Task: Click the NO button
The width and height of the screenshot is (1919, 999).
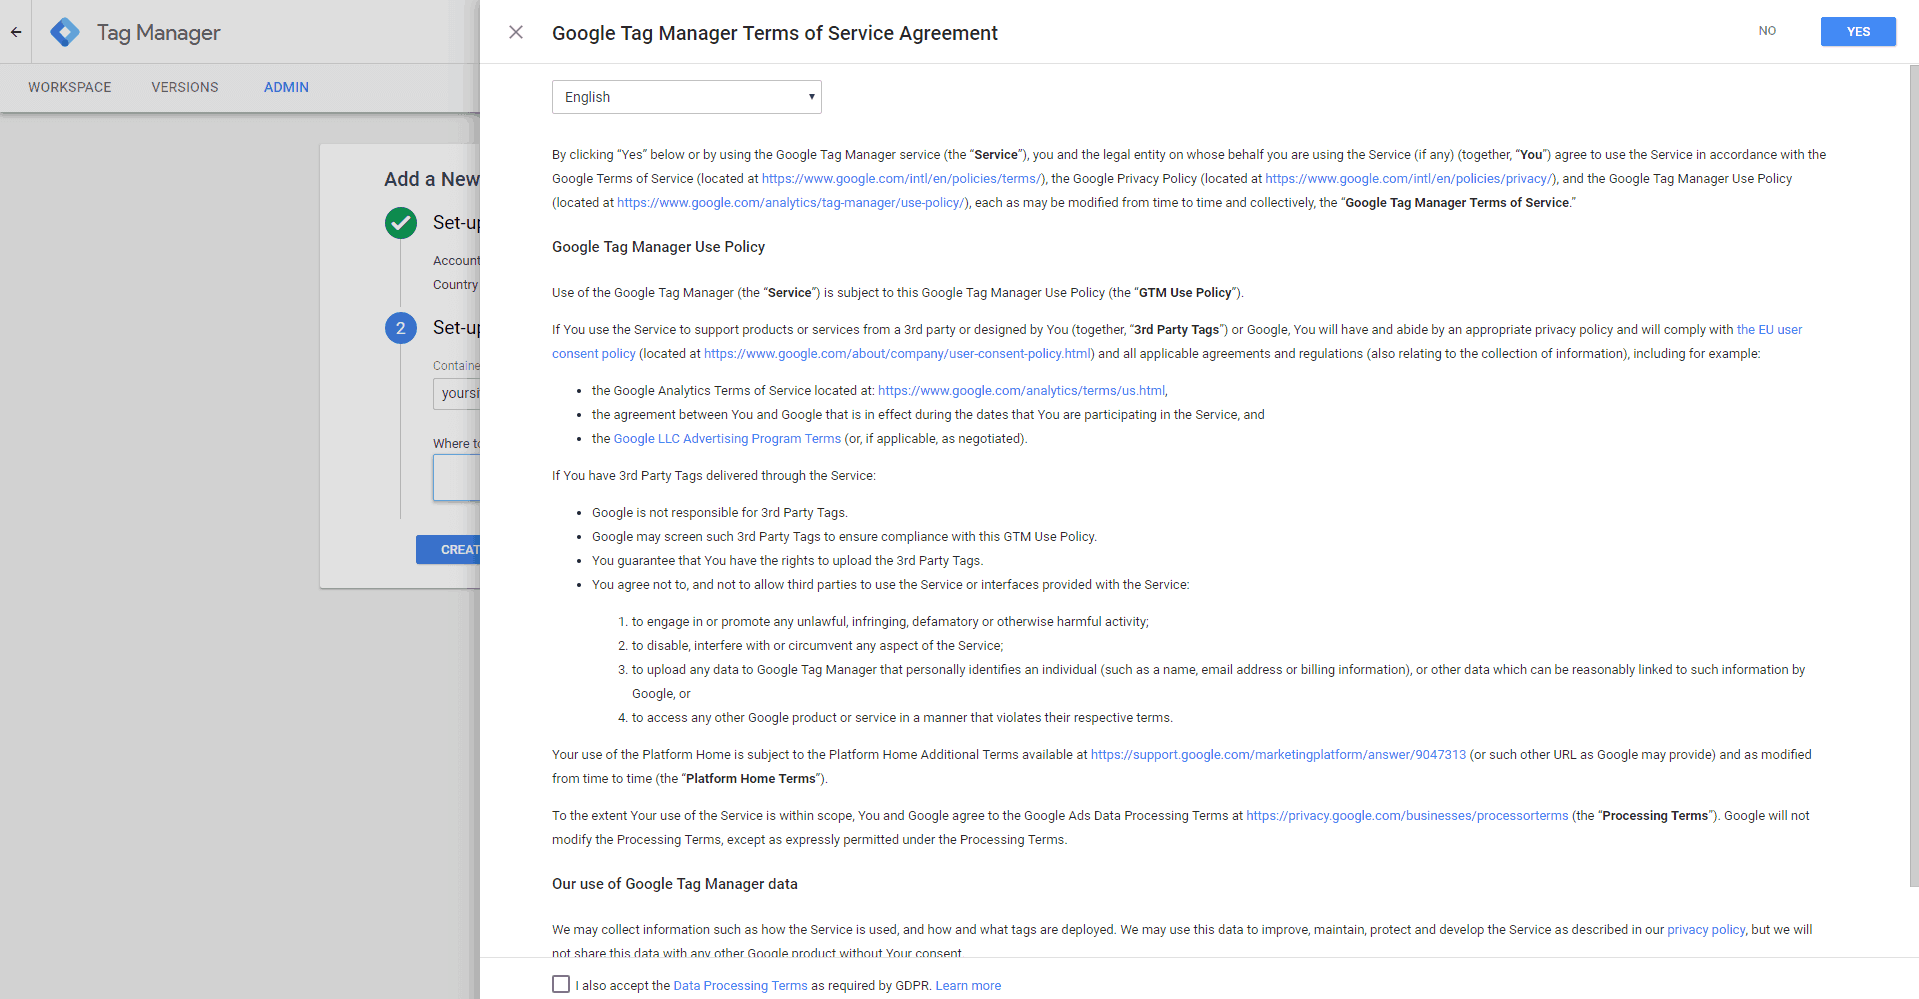Action: tap(1767, 31)
